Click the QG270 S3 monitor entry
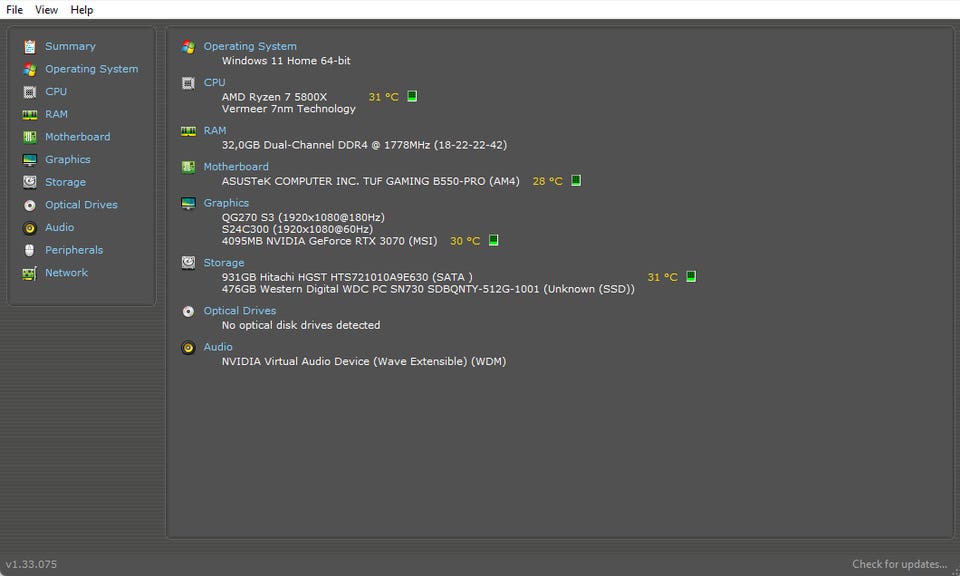The image size is (960, 576). click(303, 217)
